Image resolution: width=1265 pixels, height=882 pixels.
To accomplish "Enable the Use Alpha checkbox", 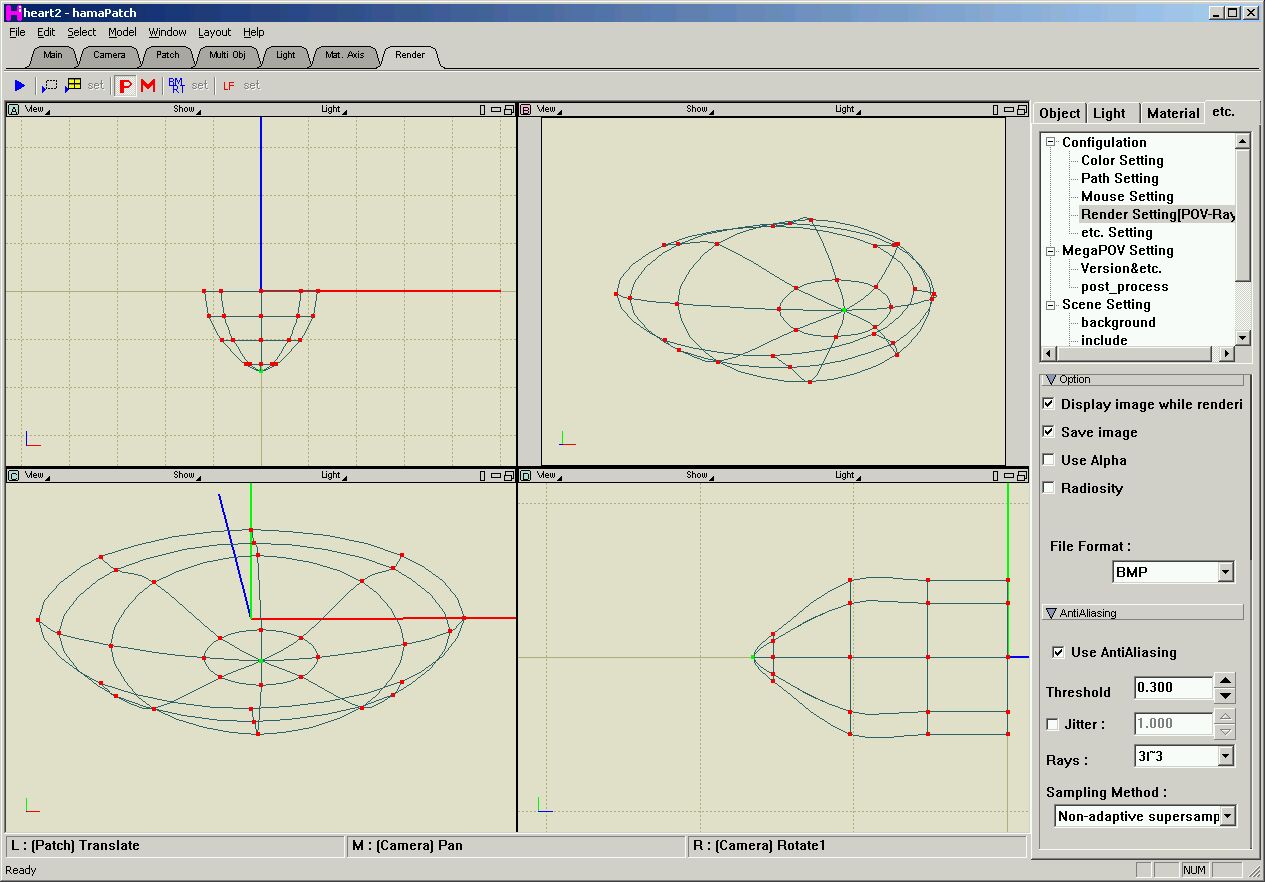I will 1048,460.
